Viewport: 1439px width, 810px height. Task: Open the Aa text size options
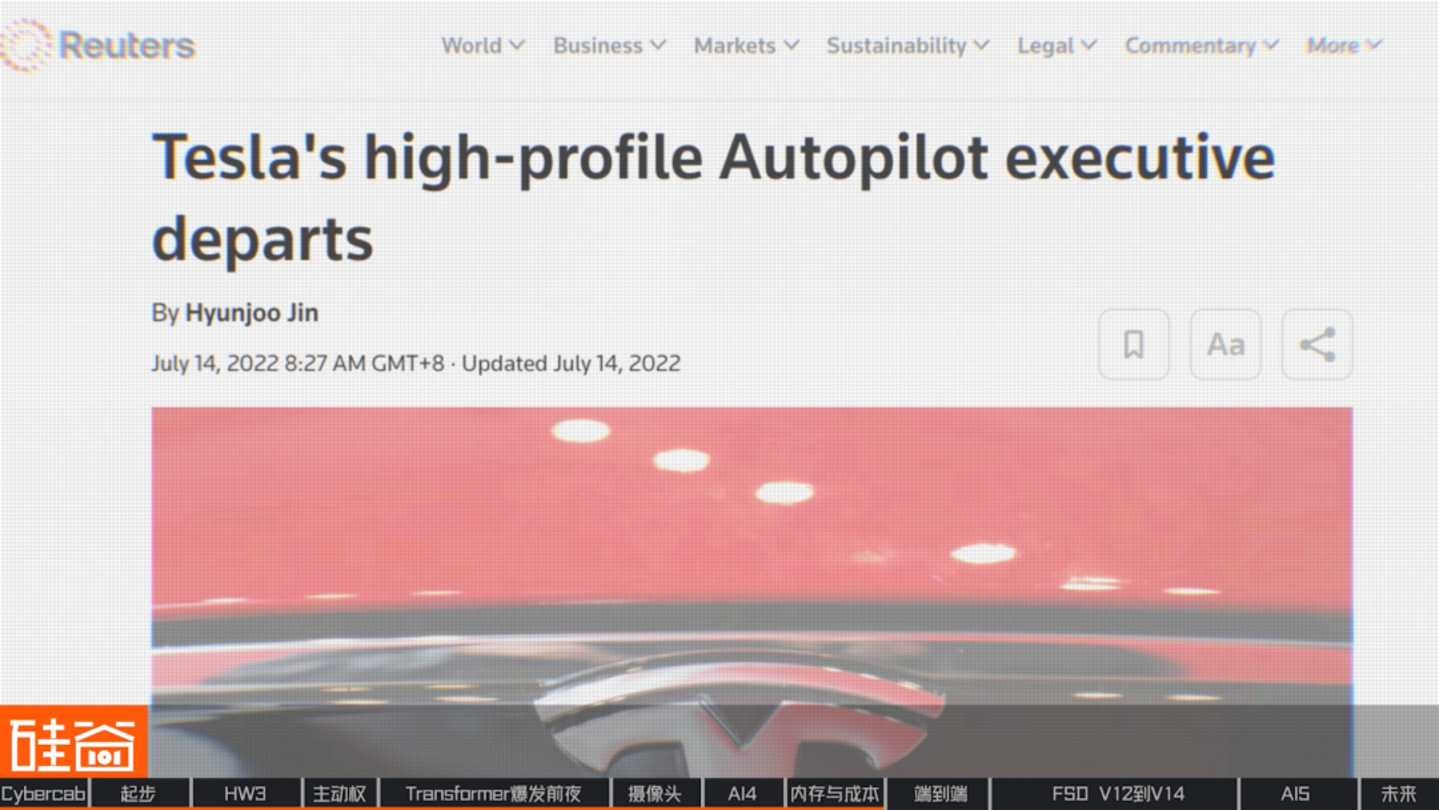point(1226,345)
